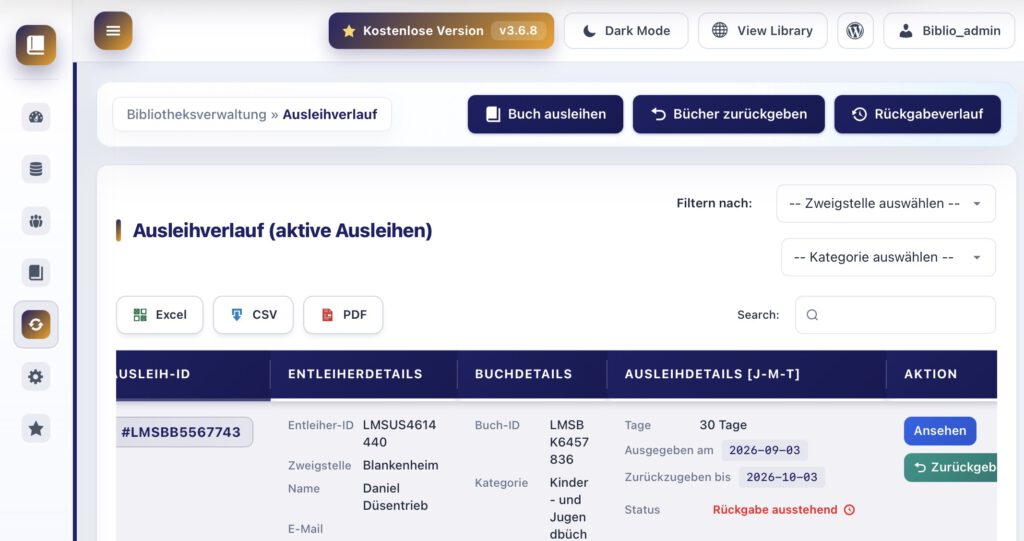Click the Ausleihverlauf (aktive Ausleihen) heading
Viewport: 1024px width, 541px height.
pos(282,231)
